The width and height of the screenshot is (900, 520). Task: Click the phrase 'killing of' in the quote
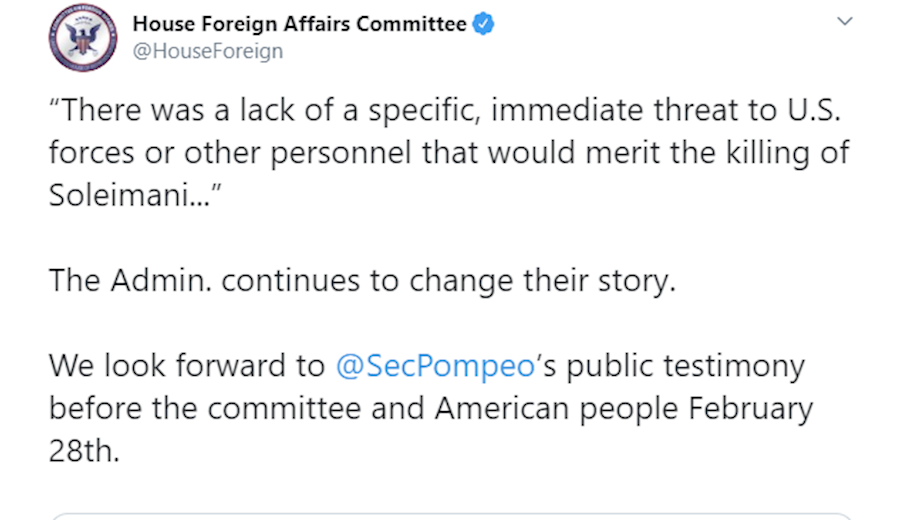click(788, 153)
